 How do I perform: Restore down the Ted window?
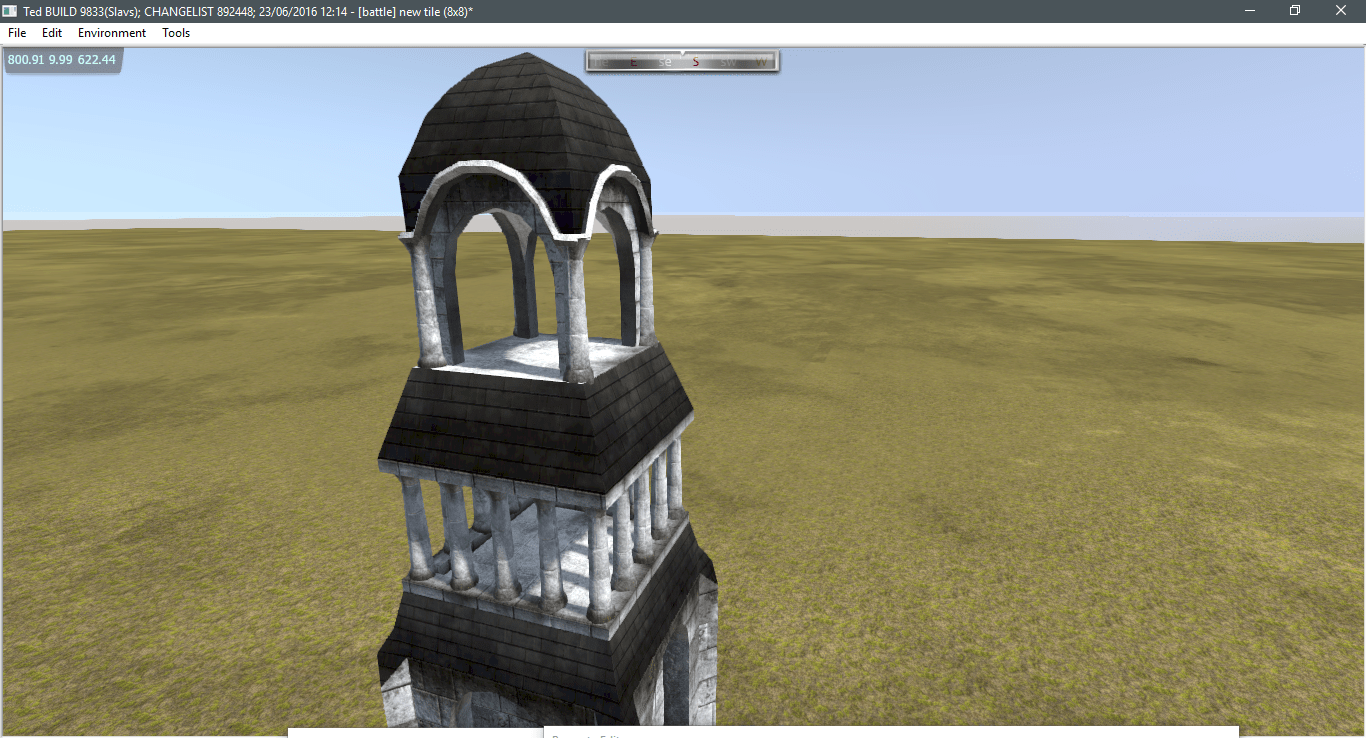tap(1295, 10)
